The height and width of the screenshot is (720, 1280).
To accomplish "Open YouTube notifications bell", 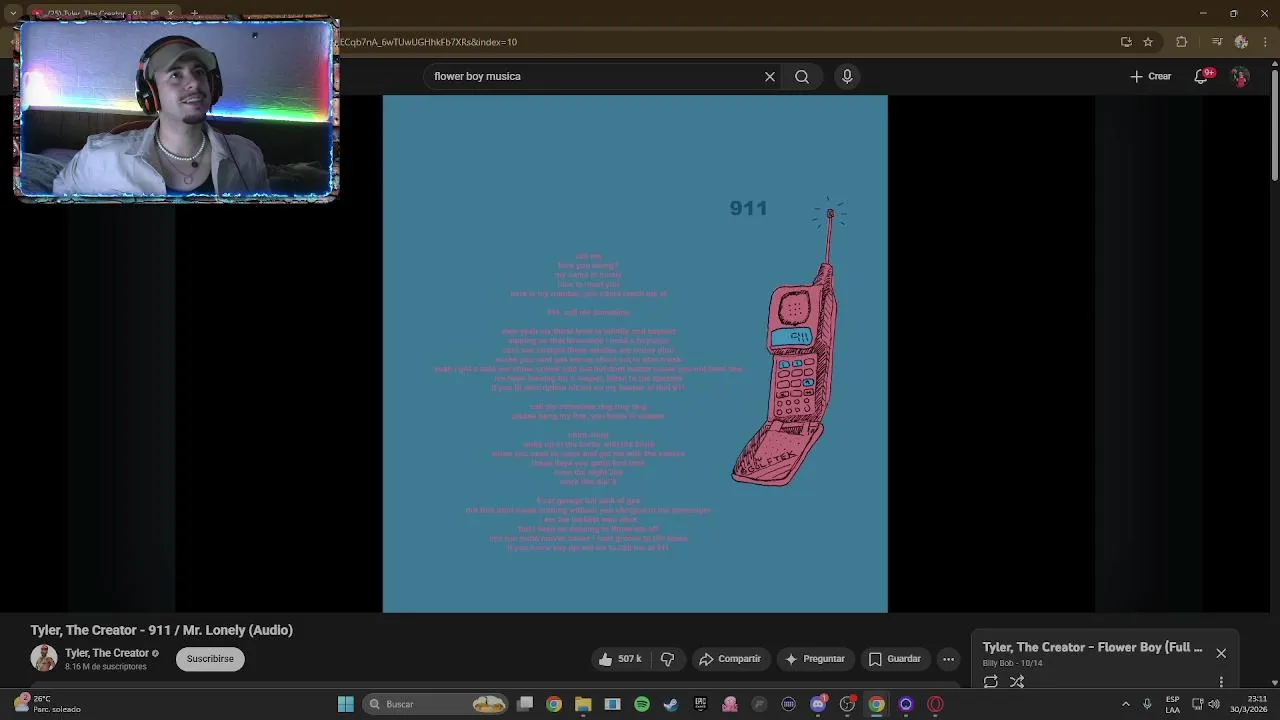I will click(1202, 76).
